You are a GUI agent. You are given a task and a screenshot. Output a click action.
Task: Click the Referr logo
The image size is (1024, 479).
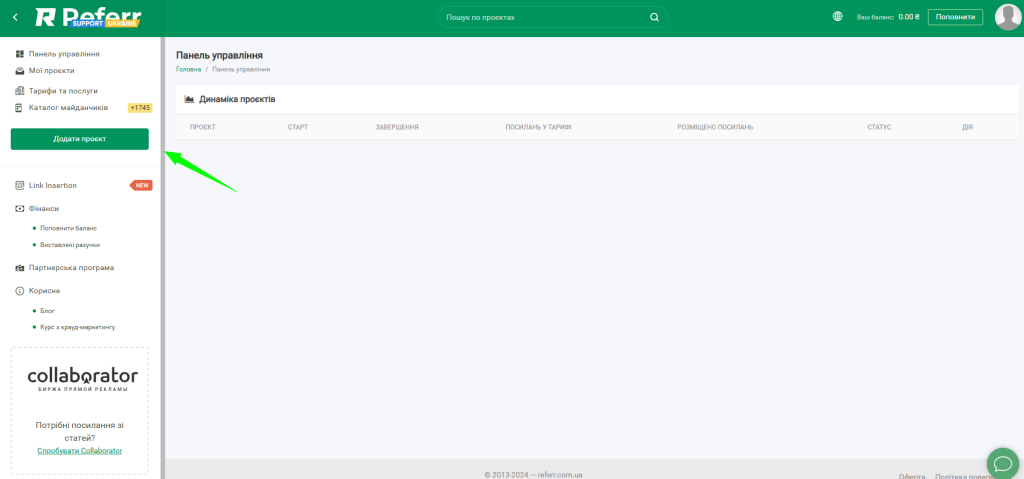coord(88,17)
